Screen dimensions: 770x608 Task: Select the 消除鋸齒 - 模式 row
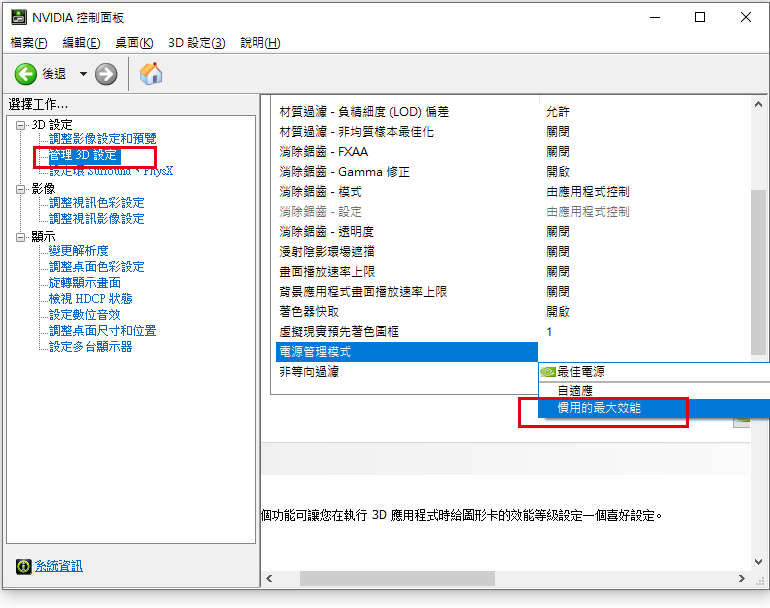pyautogui.click(x=407, y=192)
